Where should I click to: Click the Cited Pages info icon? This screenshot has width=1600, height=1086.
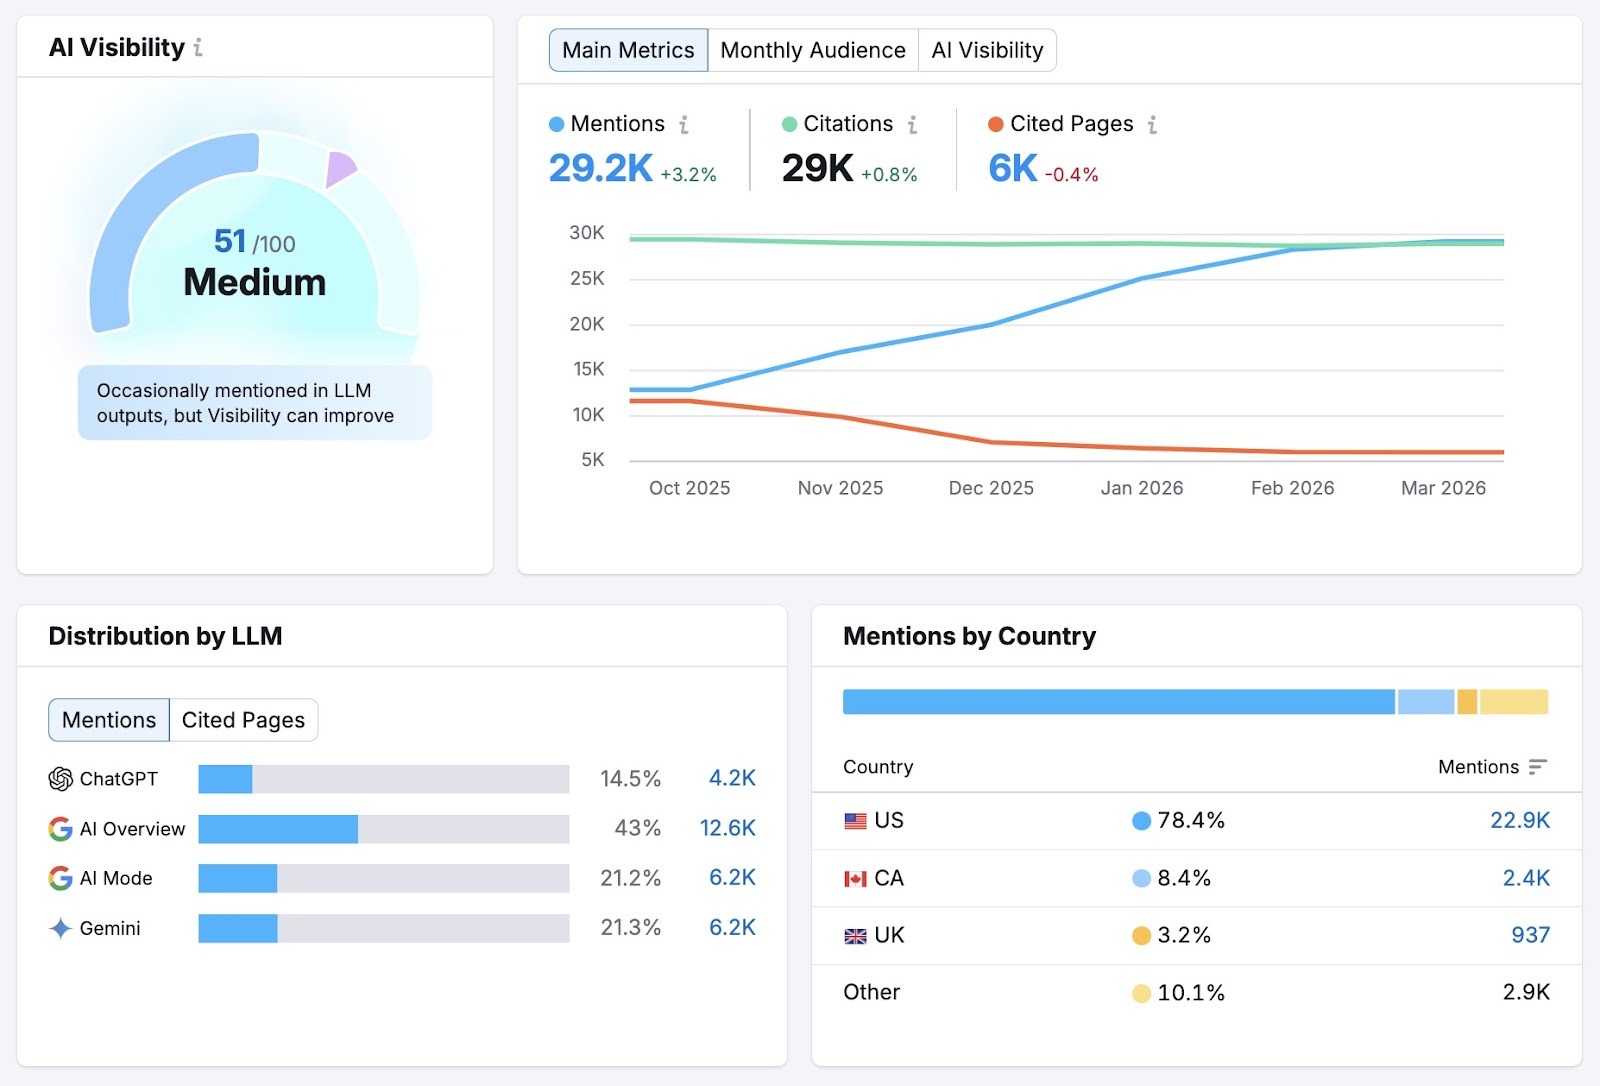[1154, 124]
